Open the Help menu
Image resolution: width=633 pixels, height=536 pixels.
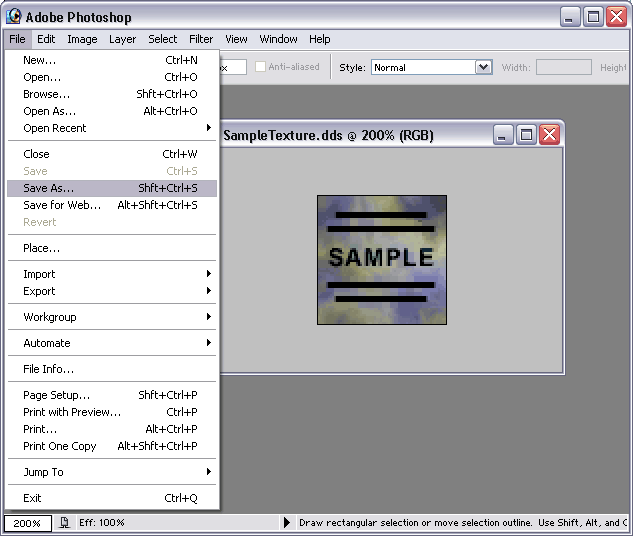tap(320, 39)
